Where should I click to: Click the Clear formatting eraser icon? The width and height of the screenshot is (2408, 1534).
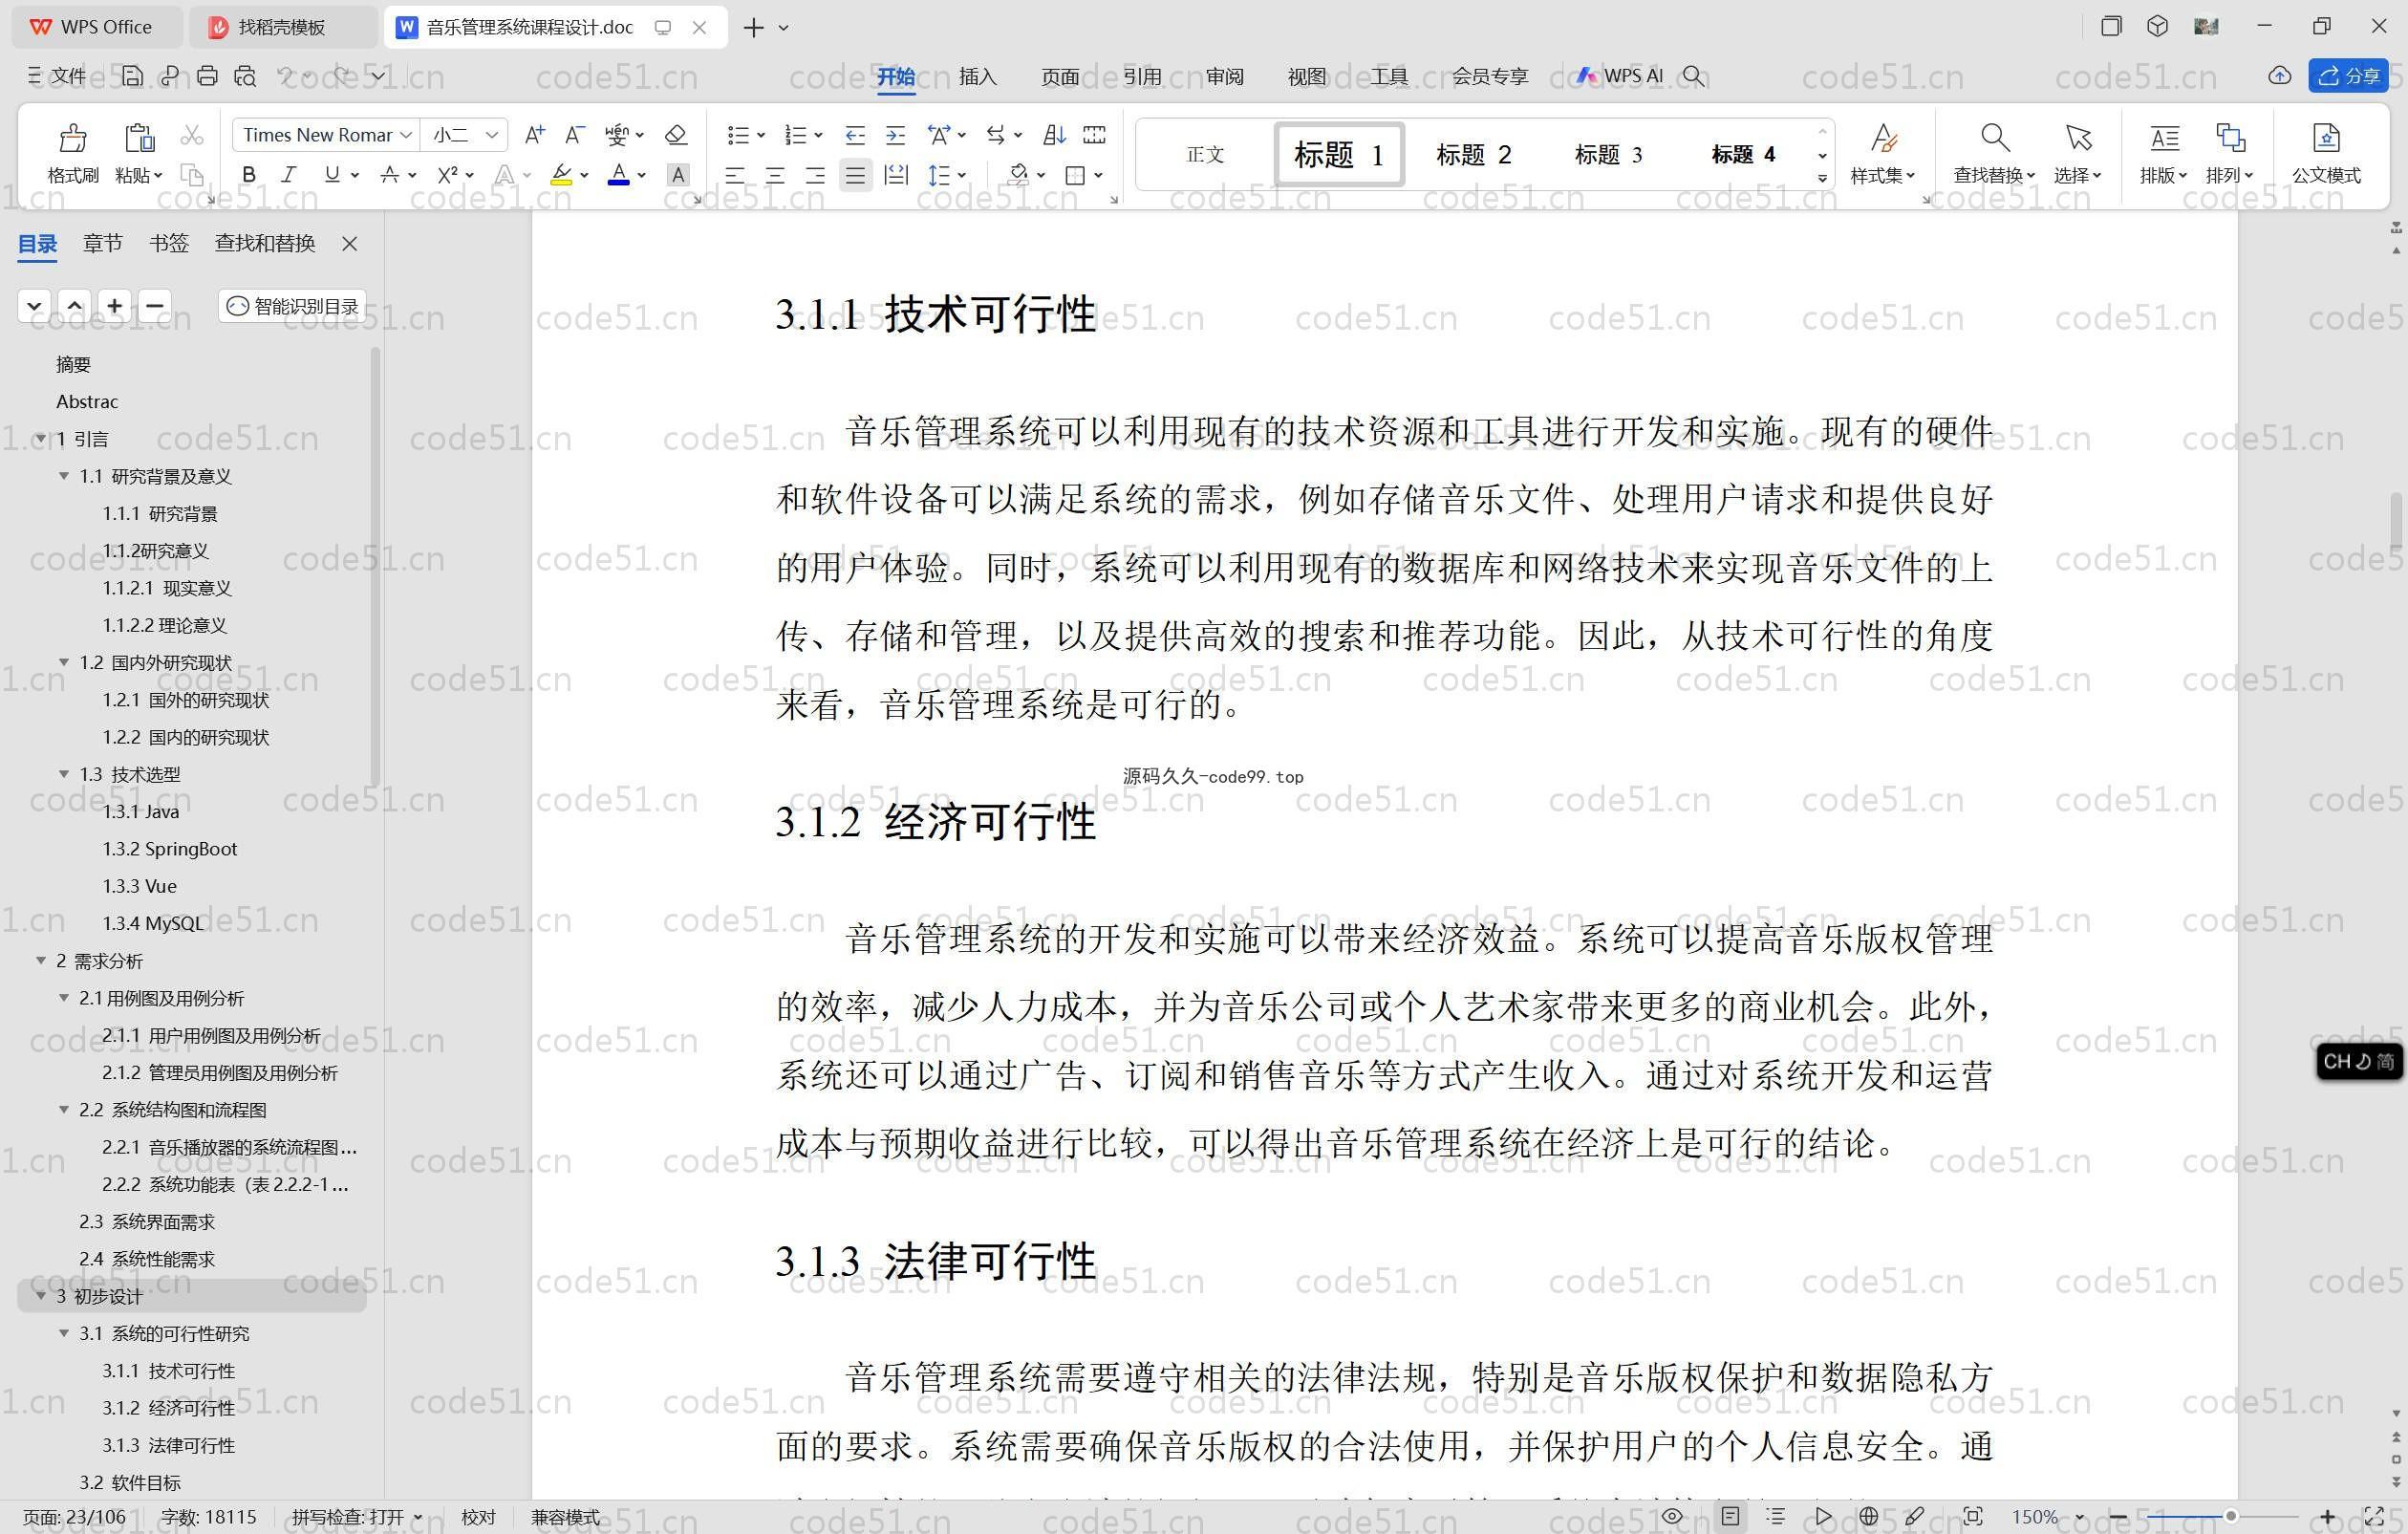[676, 135]
